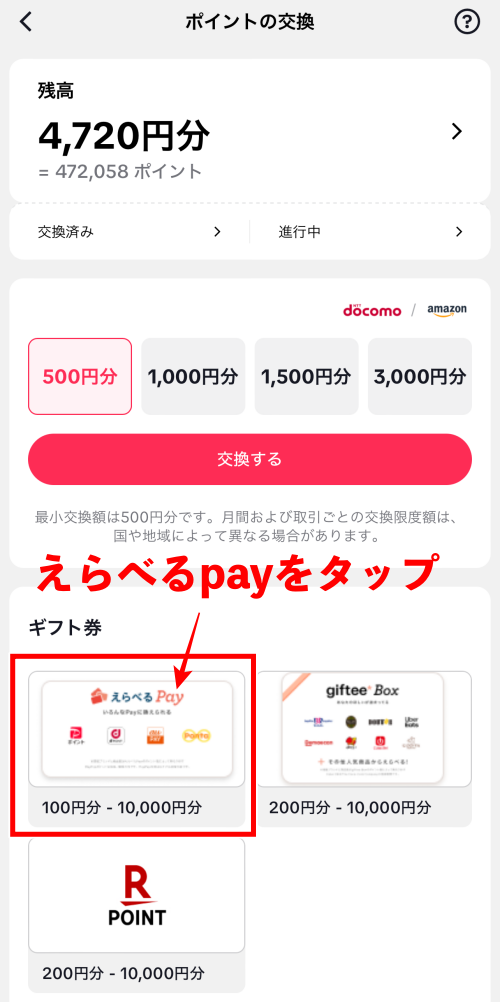
Task: Open the giftee Box gift card
Action: point(364,749)
